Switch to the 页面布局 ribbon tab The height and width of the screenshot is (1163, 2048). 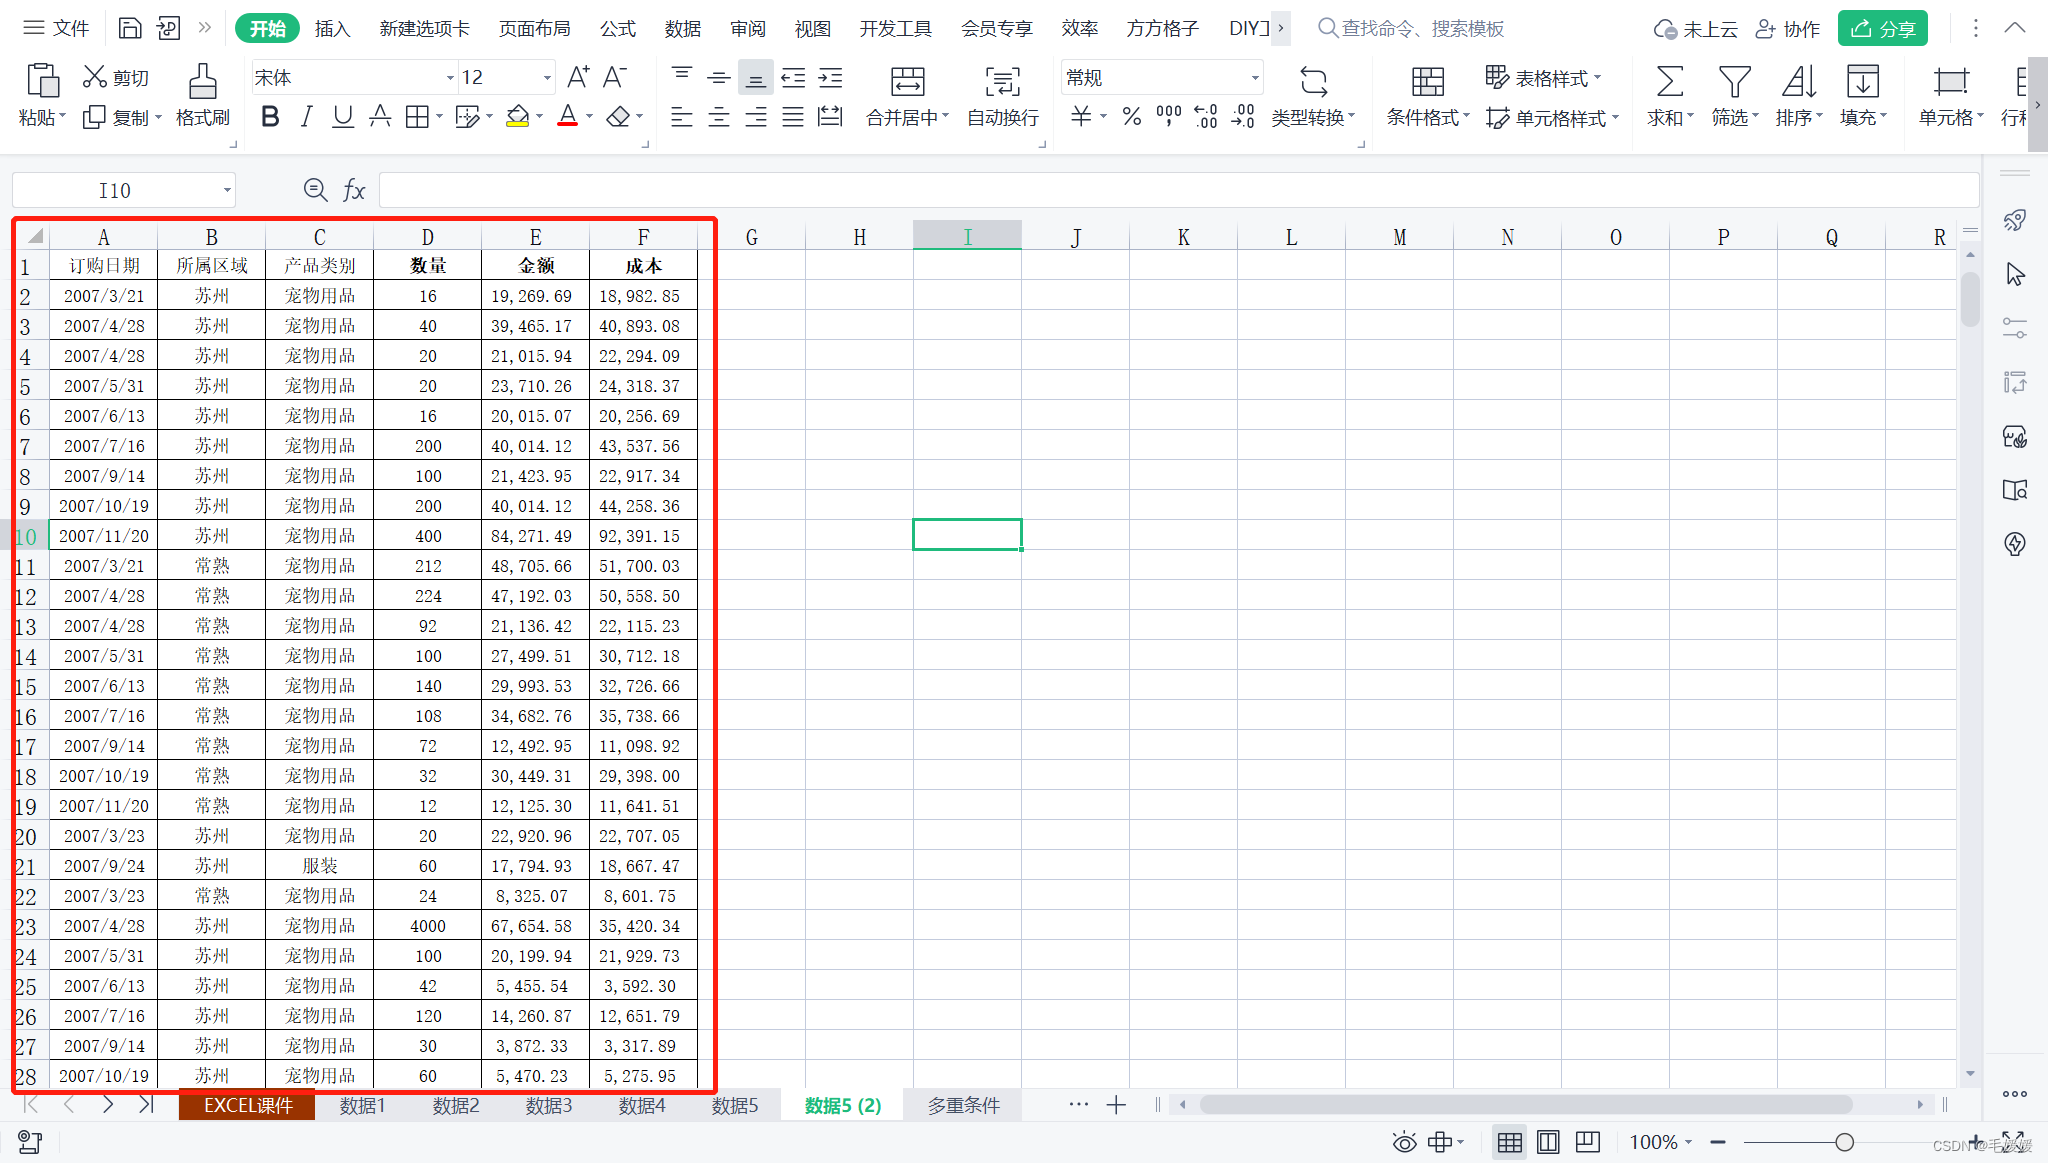point(534,28)
